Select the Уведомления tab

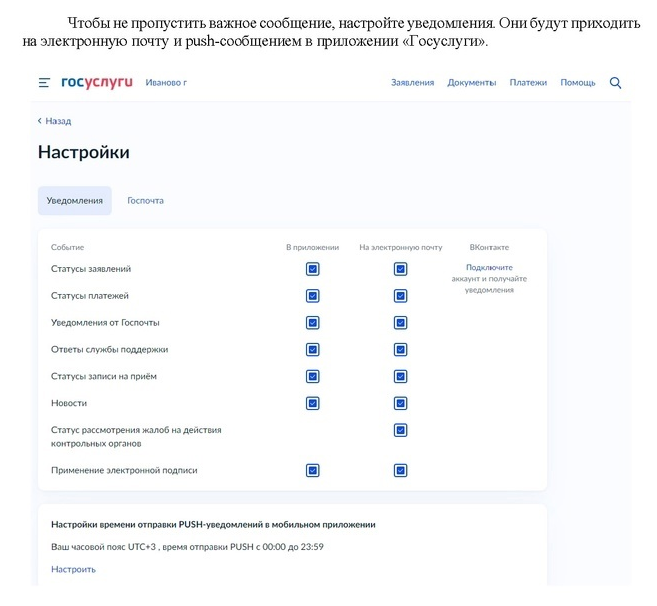click(x=75, y=201)
